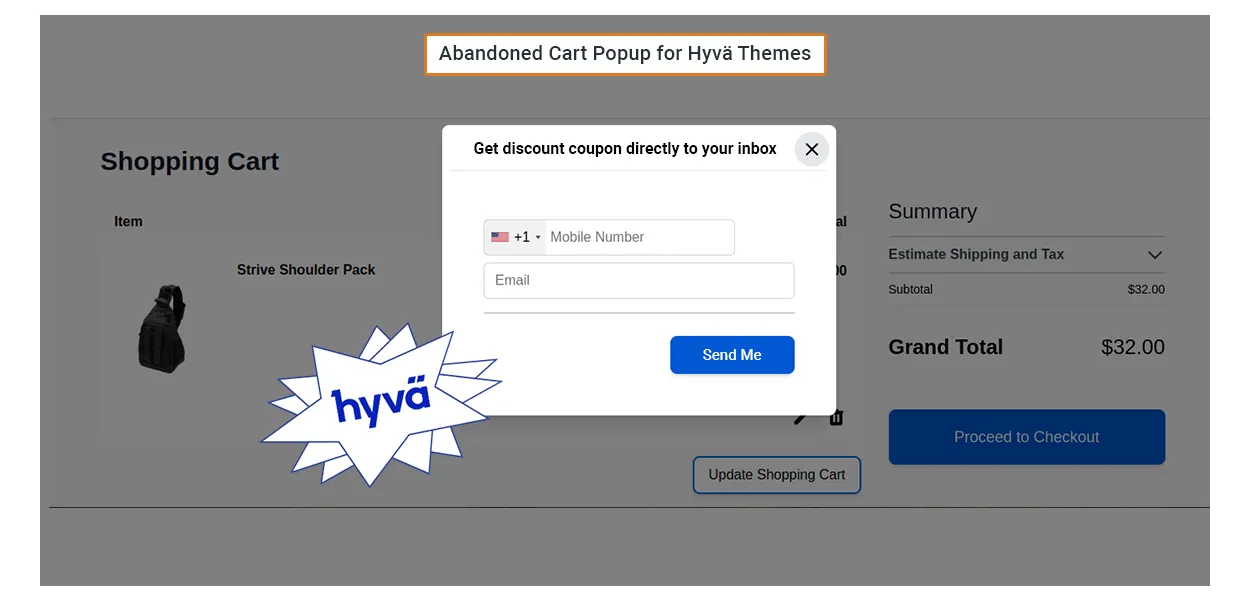The image size is (1250, 600).
Task: Edit the cart item with pencil icon
Action: click(801, 419)
